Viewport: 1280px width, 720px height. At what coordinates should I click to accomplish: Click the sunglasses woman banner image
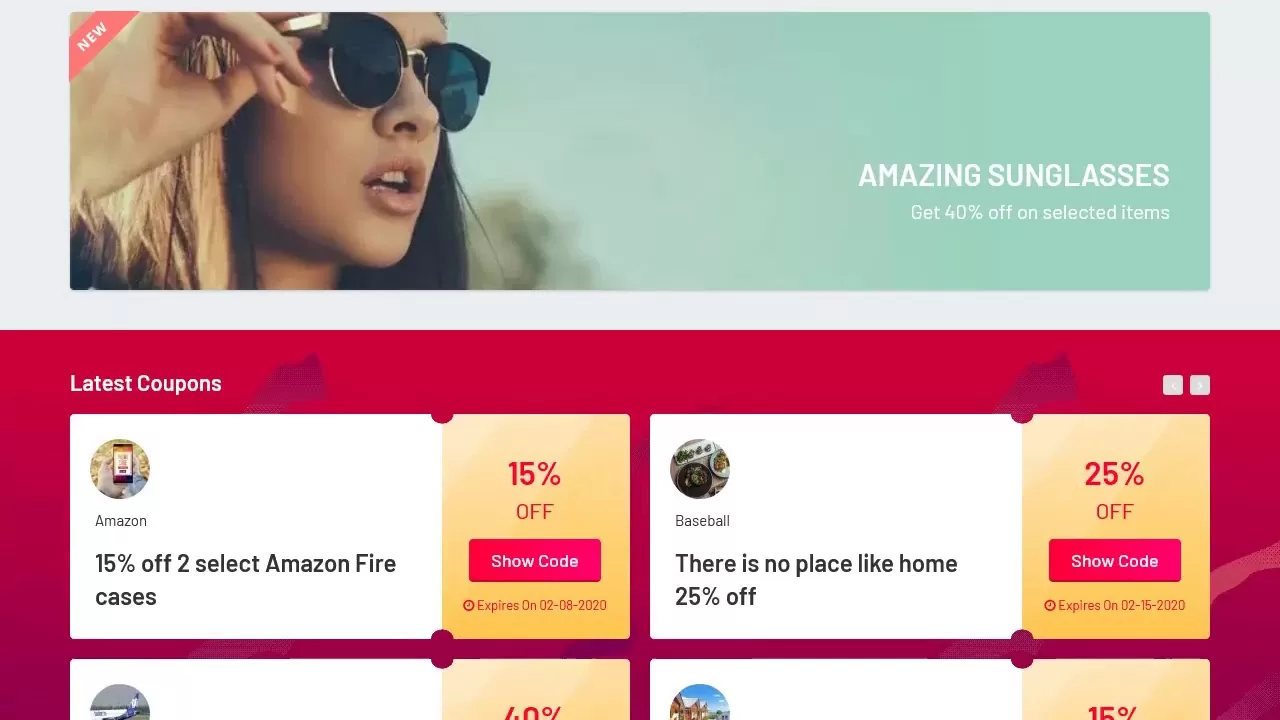pyautogui.click(x=640, y=151)
